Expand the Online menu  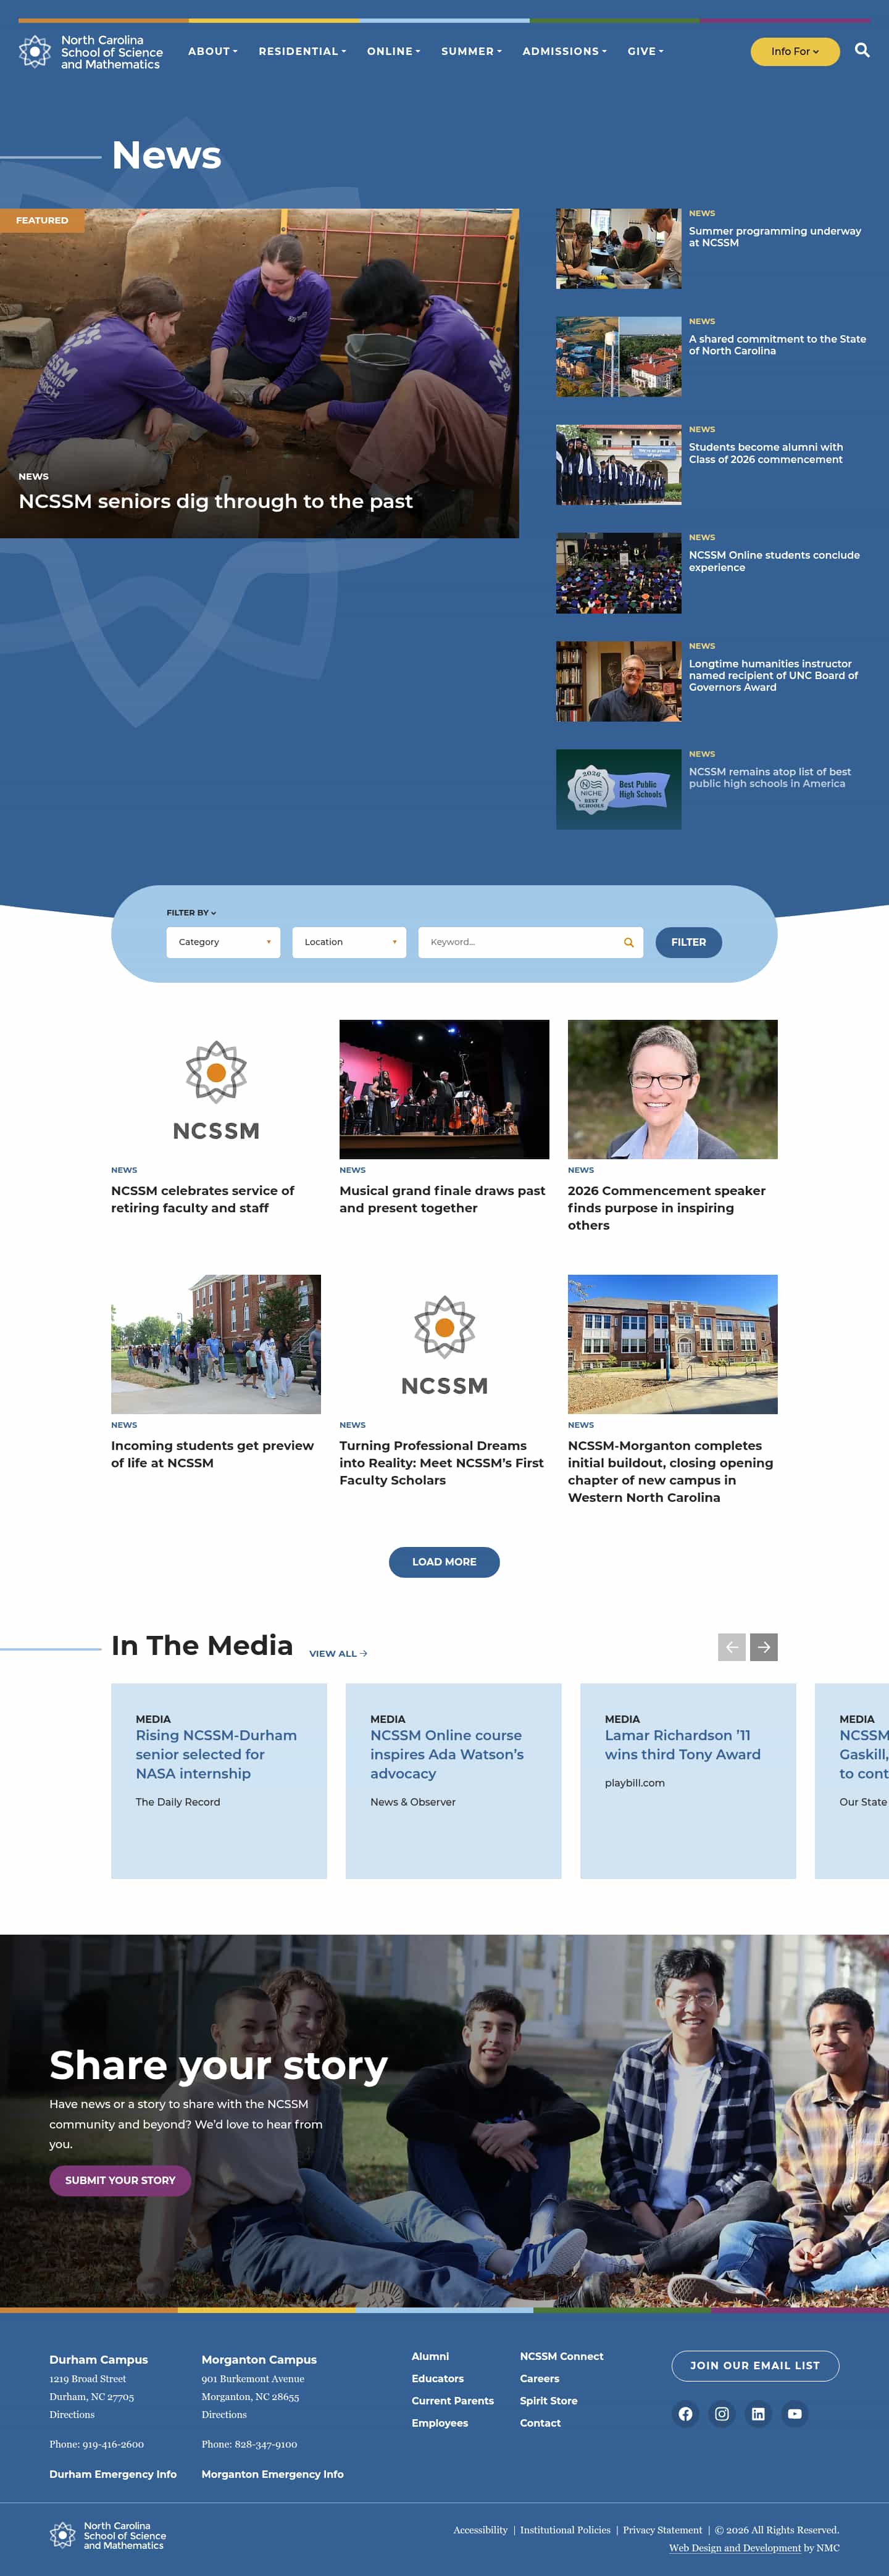(x=393, y=51)
